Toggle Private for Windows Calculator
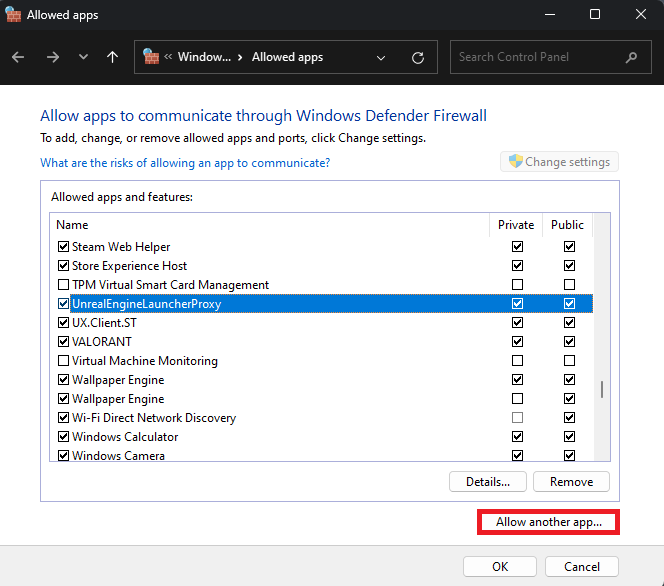 click(x=517, y=437)
